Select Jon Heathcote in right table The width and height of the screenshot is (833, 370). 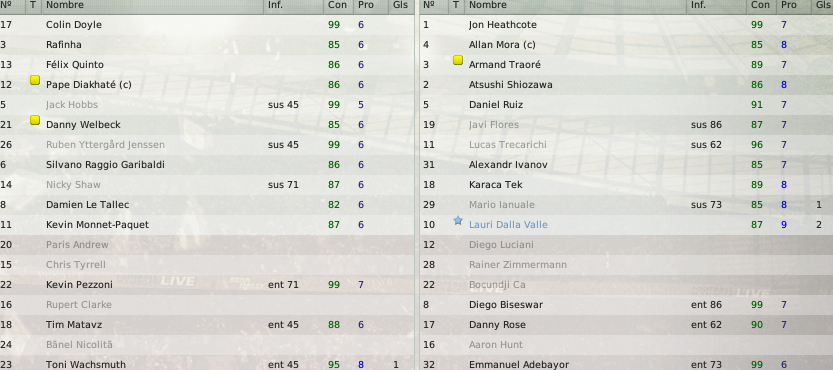click(626, 25)
